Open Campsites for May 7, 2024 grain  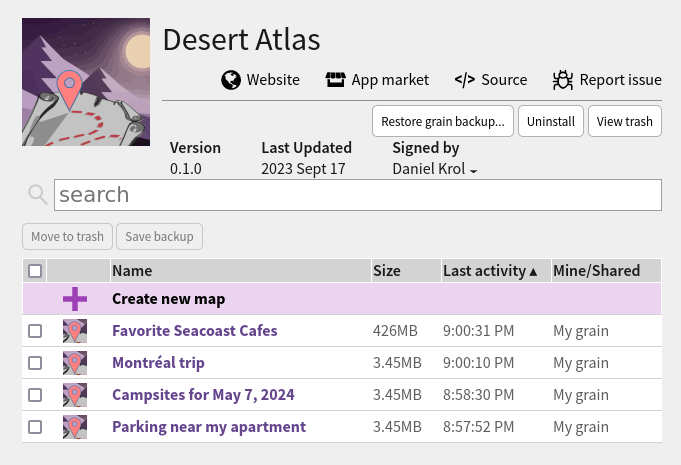(x=203, y=395)
